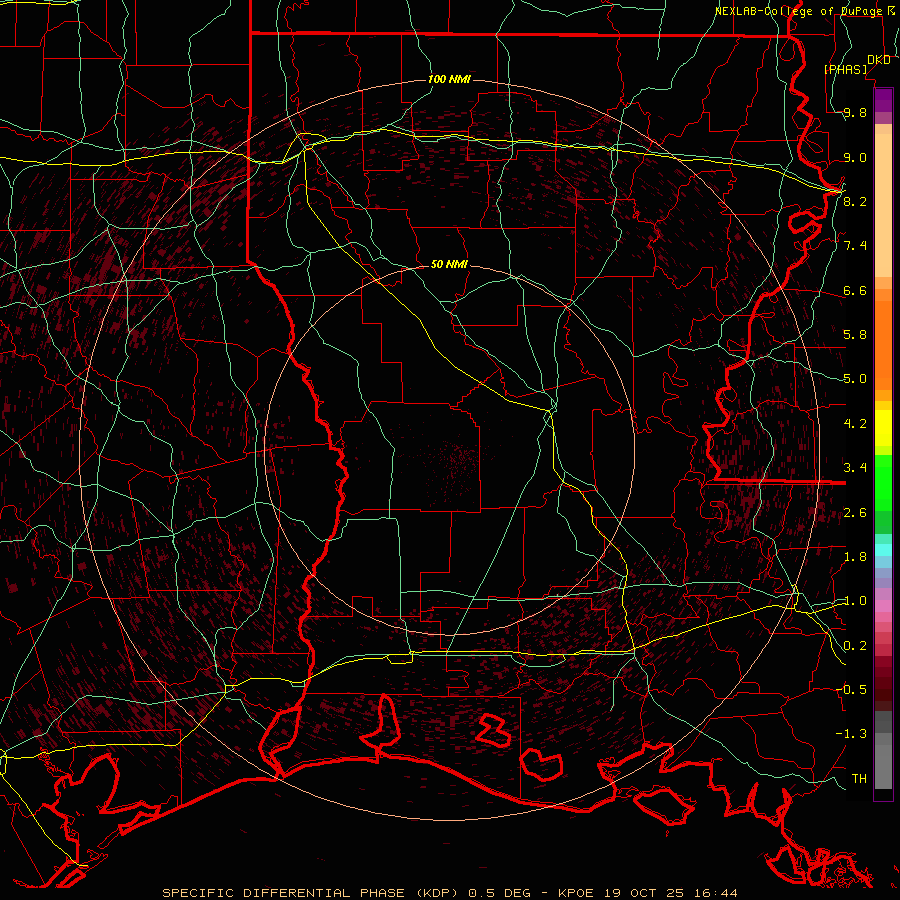The height and width of the screenshot is (900, 900).
Task: Click the 0.2 scale value
Action: pos(855,646)
